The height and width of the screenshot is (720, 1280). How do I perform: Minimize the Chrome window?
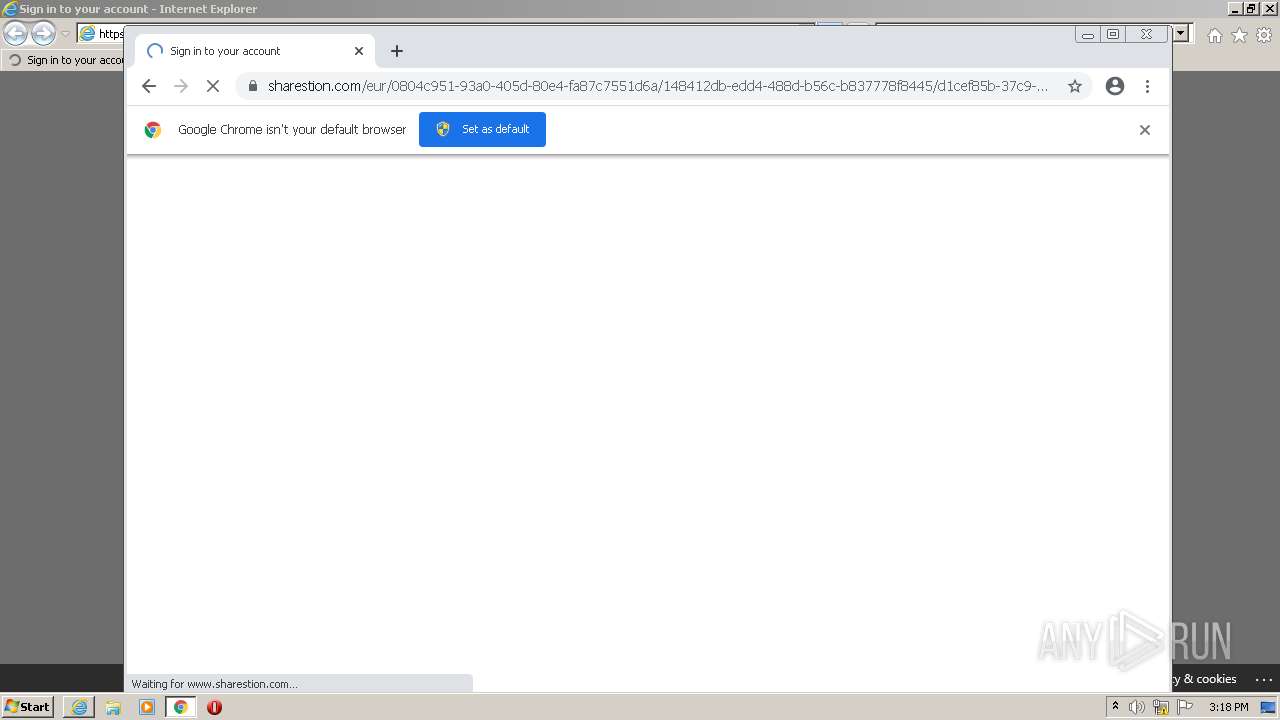click(1088, 34)
